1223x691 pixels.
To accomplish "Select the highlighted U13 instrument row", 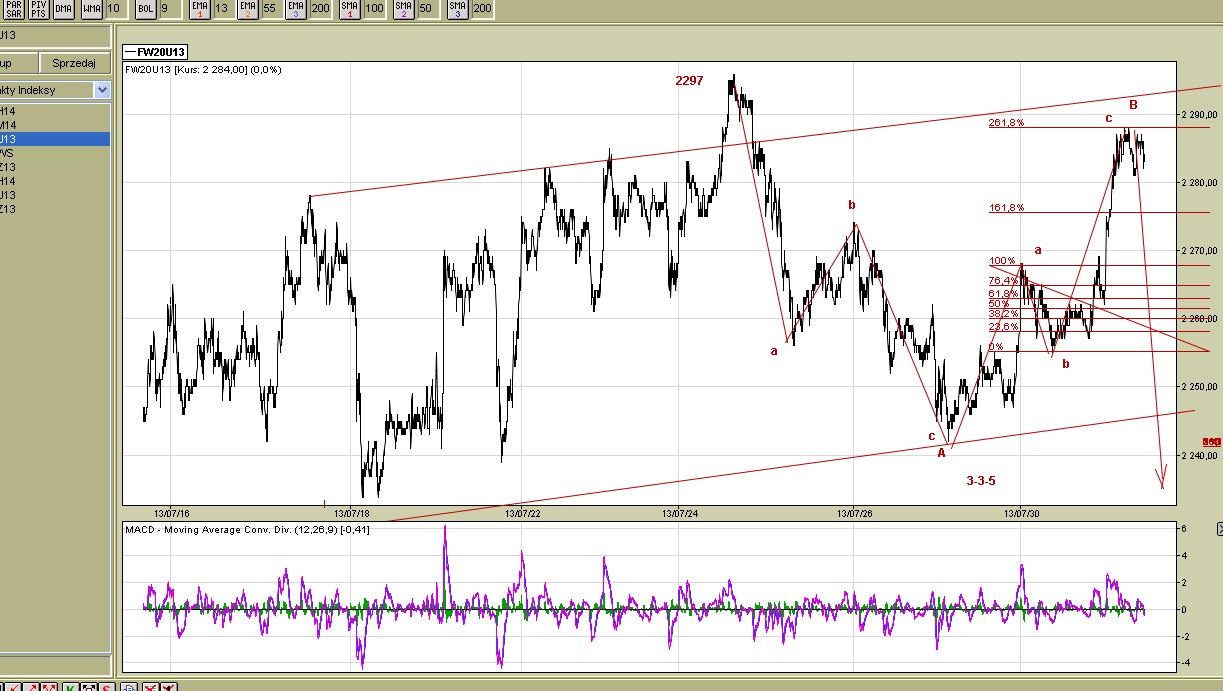I will click(x=54, y=139).
